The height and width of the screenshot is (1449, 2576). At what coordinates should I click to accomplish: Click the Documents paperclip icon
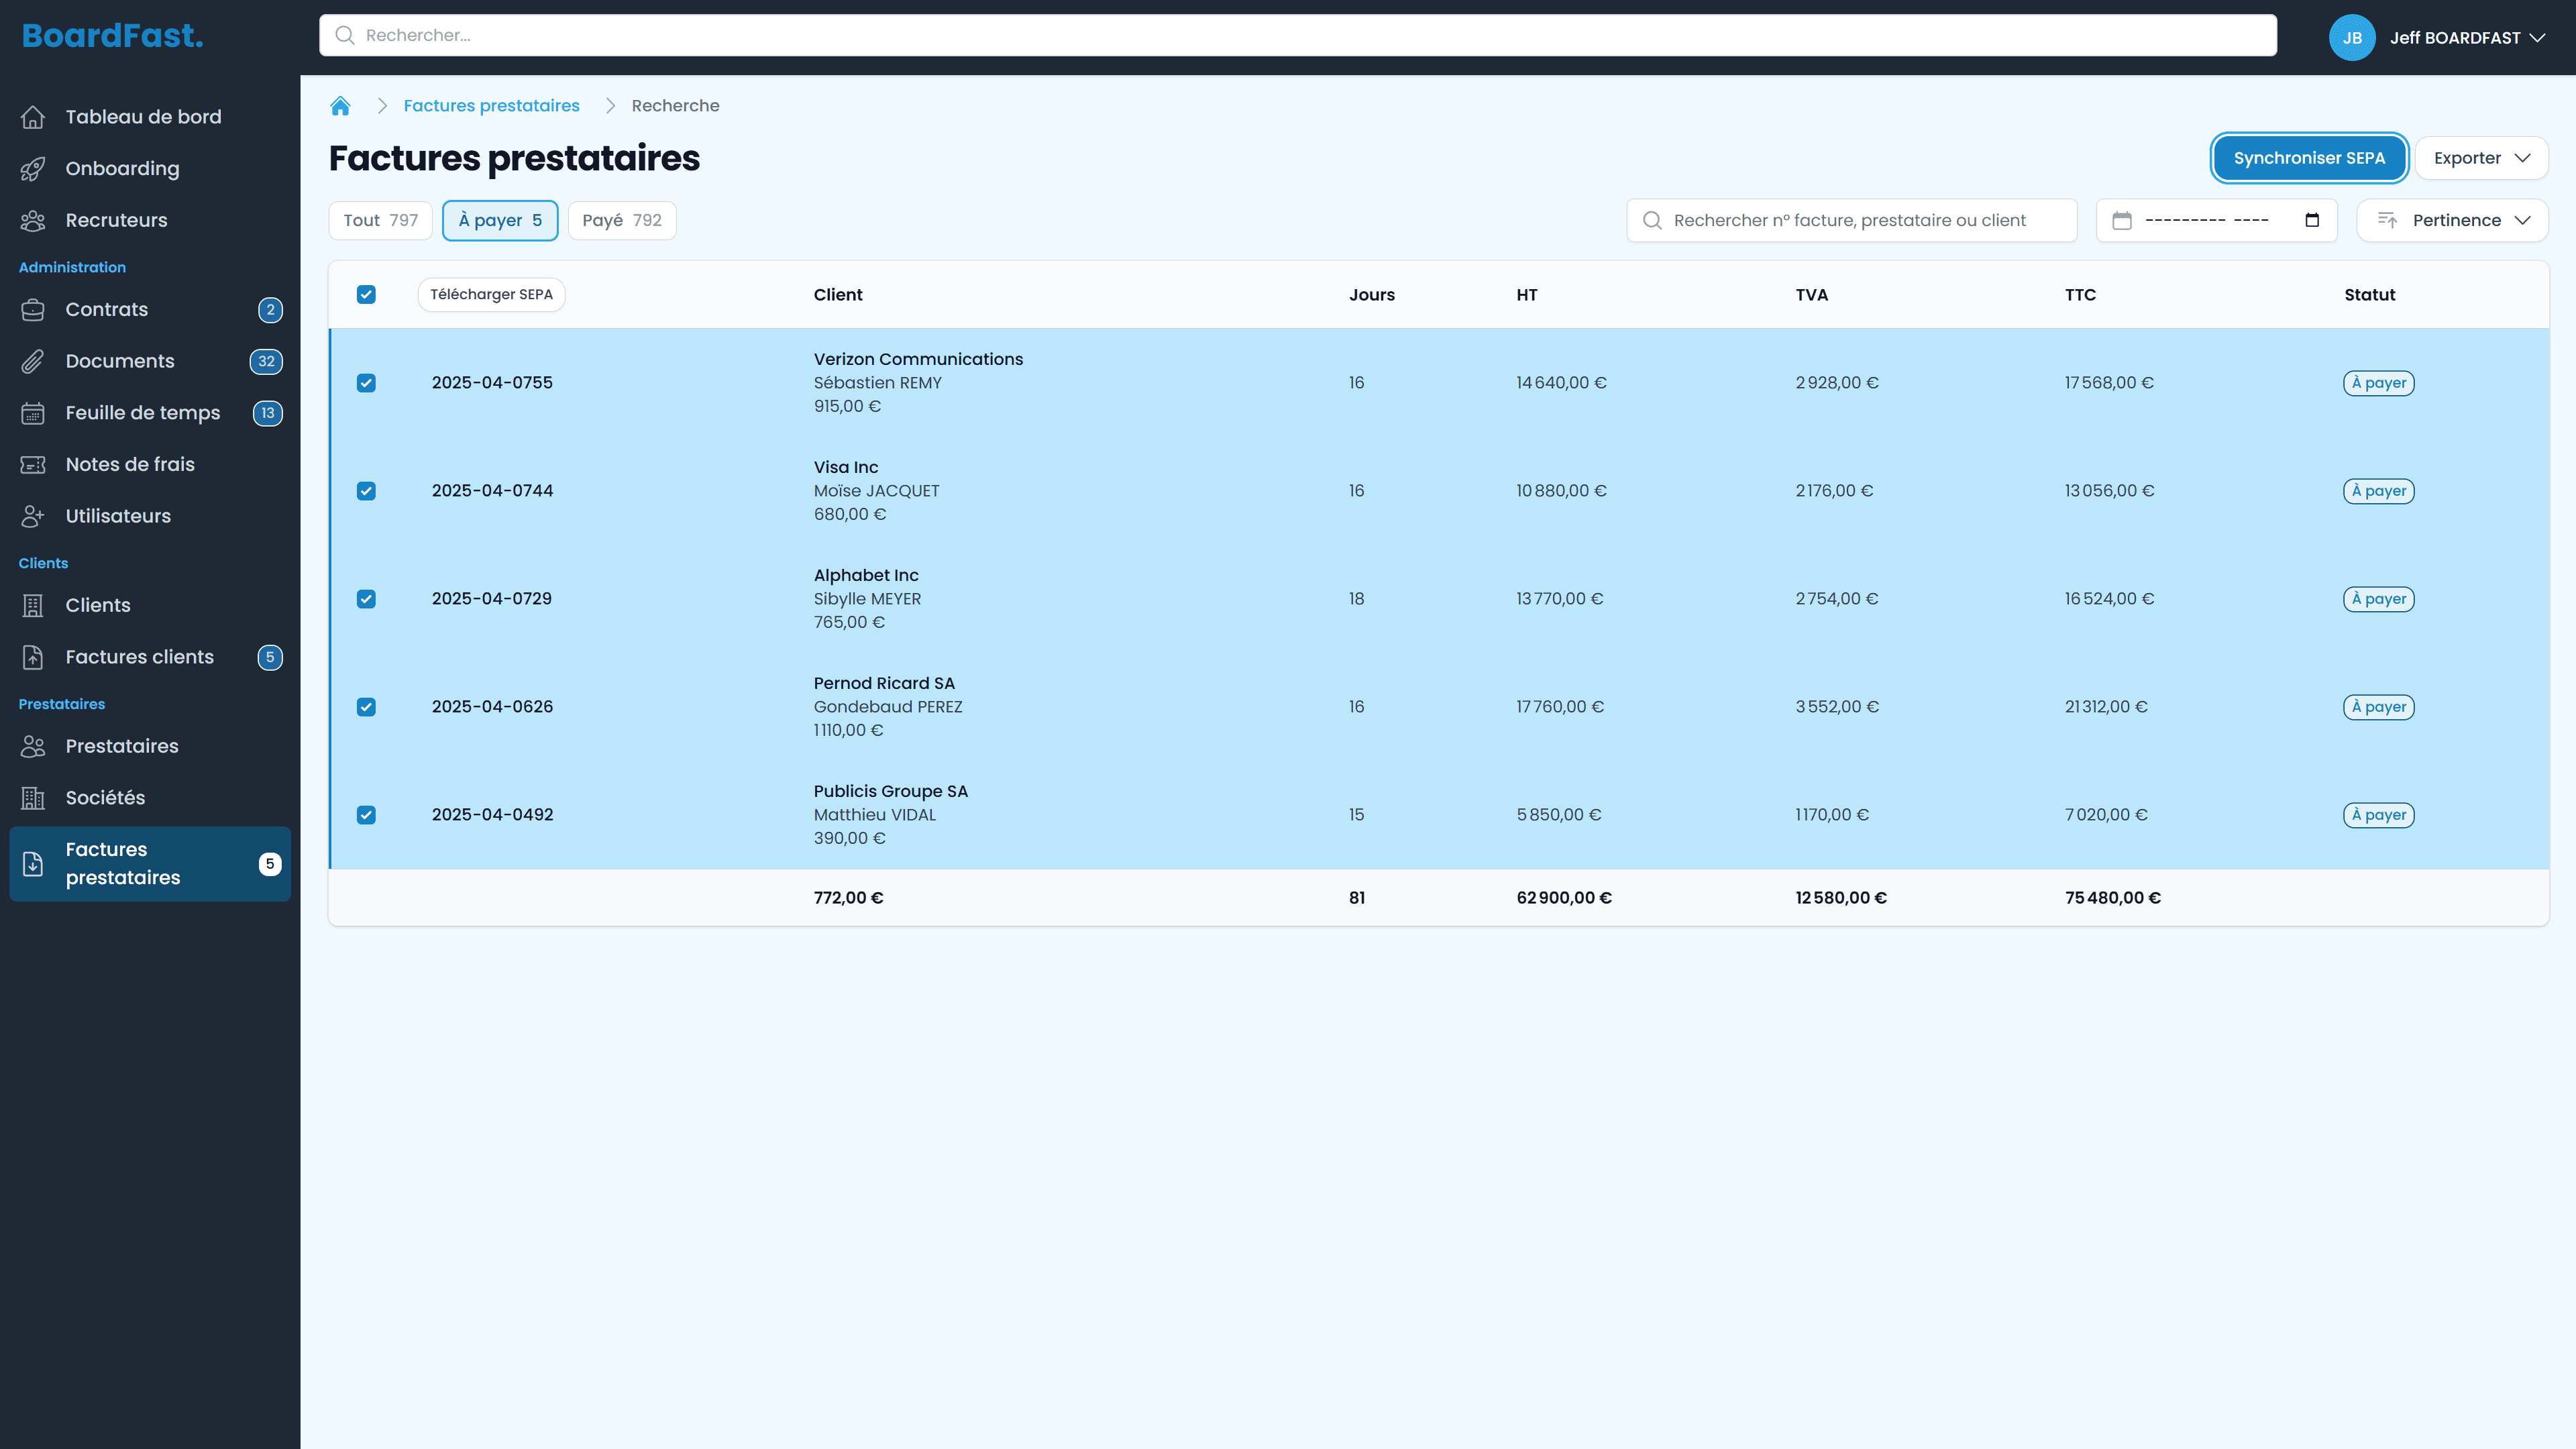click(33, 362)
